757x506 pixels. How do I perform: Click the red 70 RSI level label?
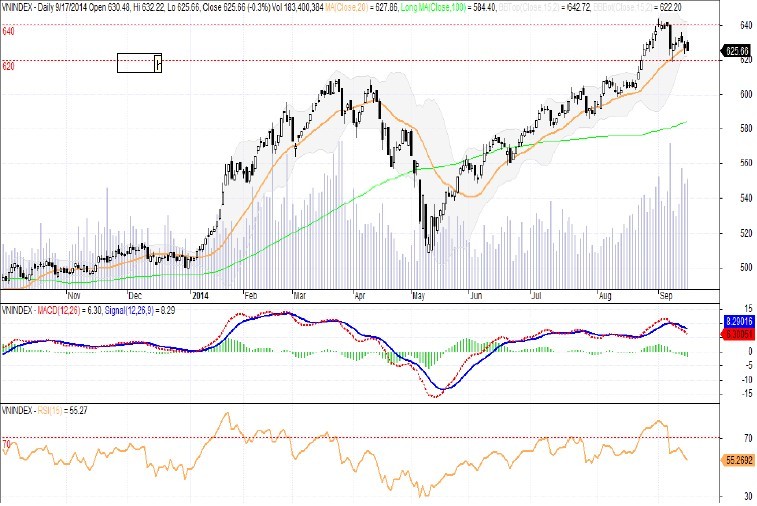(7, 444)
